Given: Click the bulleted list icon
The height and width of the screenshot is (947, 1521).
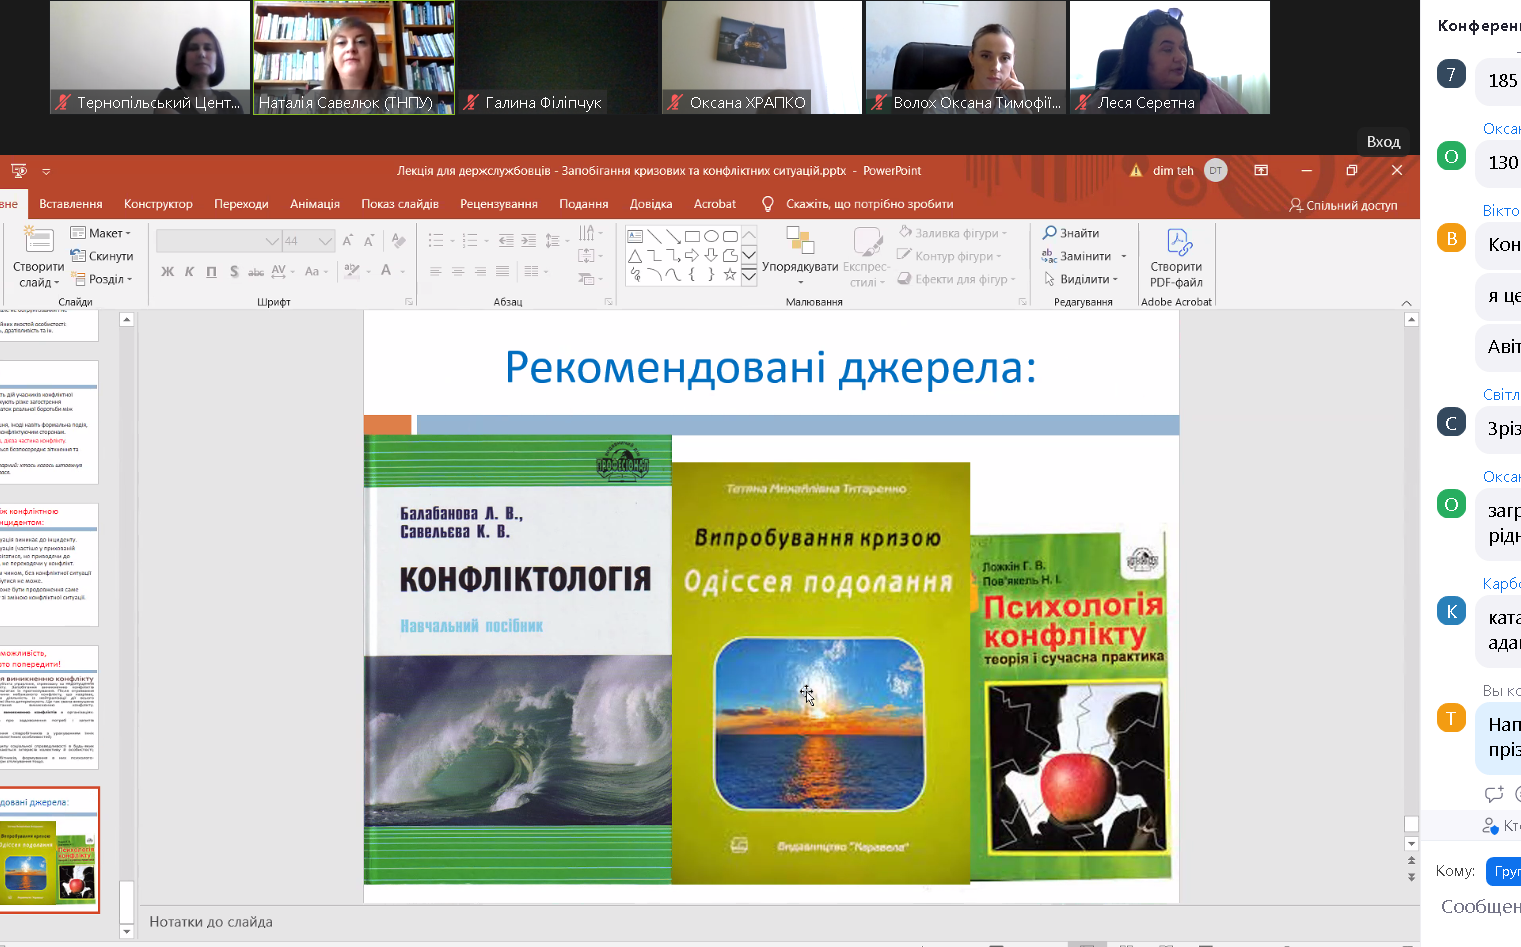Looking at the screenshot, I should 436,240.
